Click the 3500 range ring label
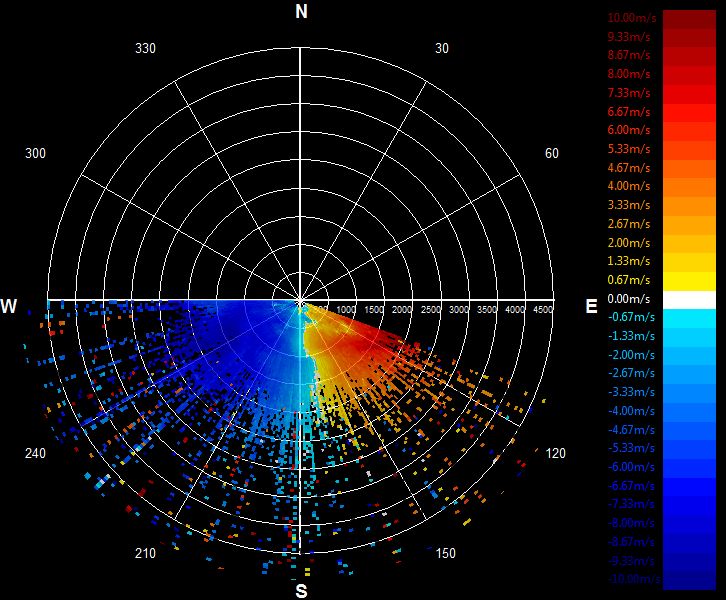The height and width of the screenshot is (600, 726). coord(487,310)
